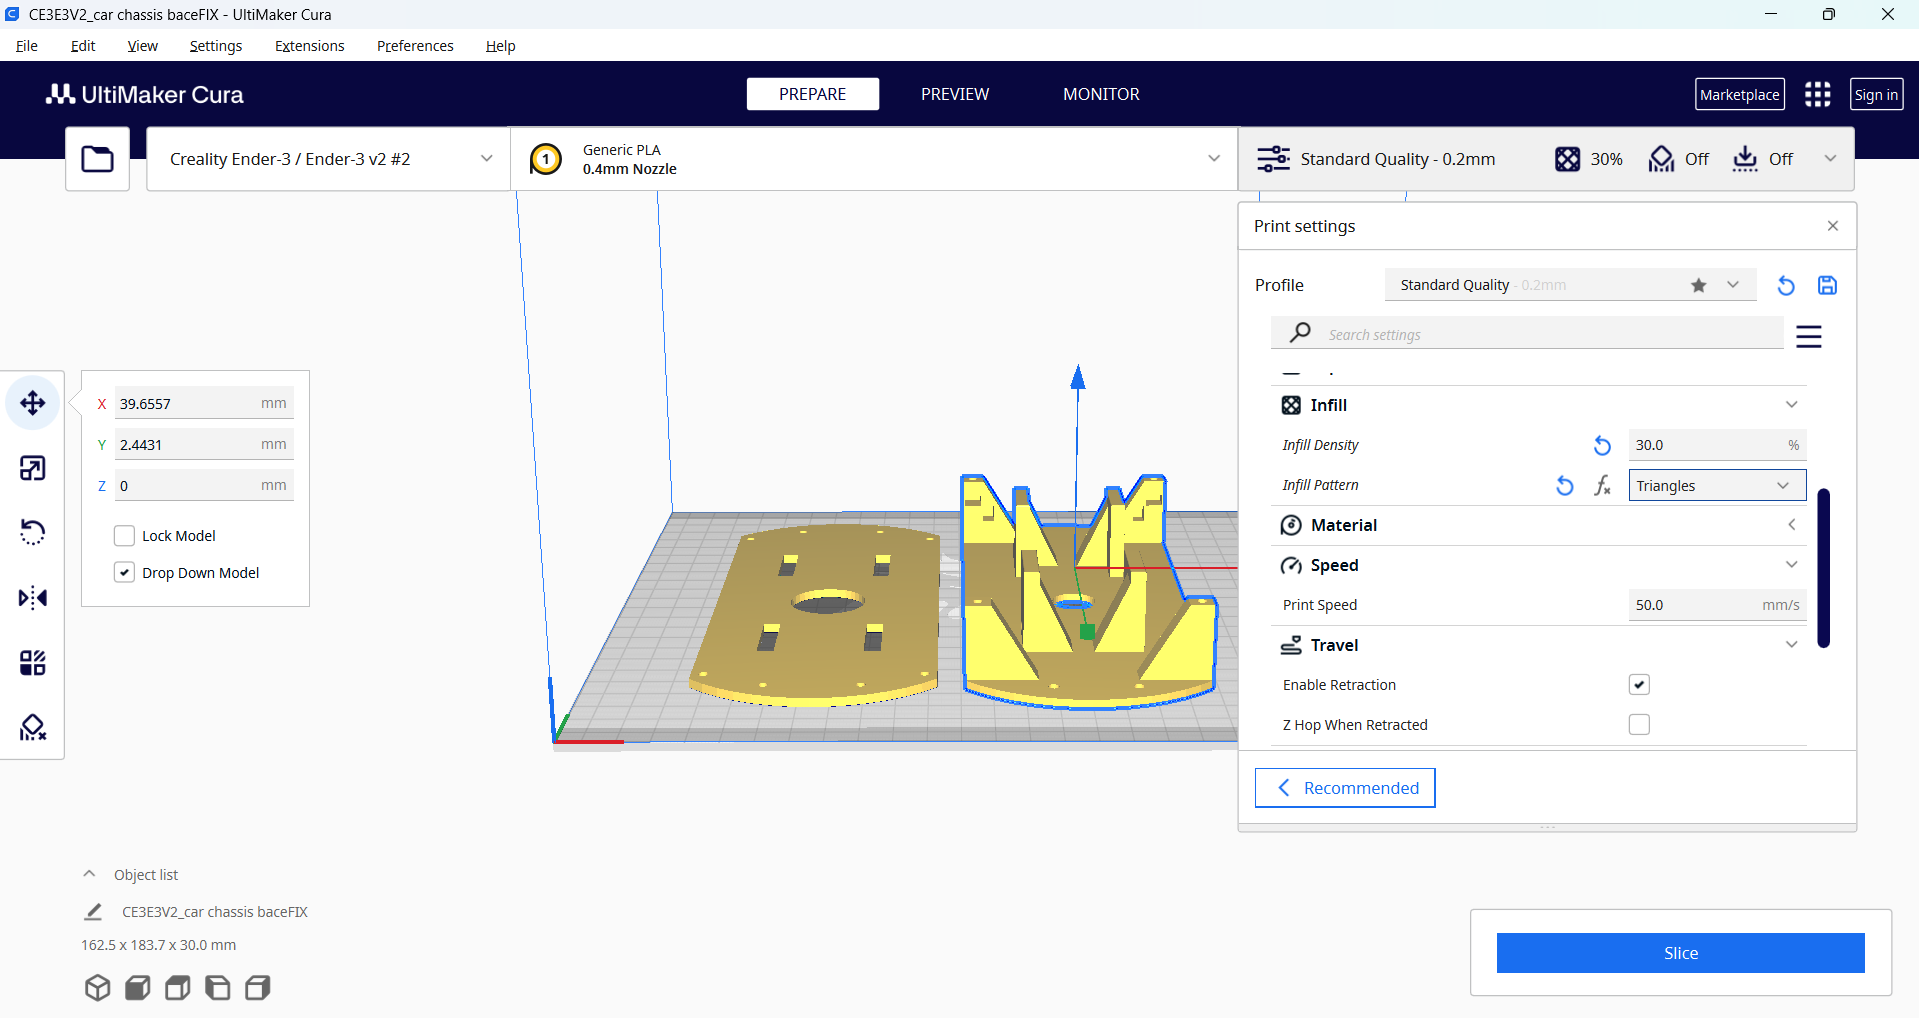Click the pencil rename icon for model
Viewport: 1919px width, 1018px height.
(x=93, y=912)
